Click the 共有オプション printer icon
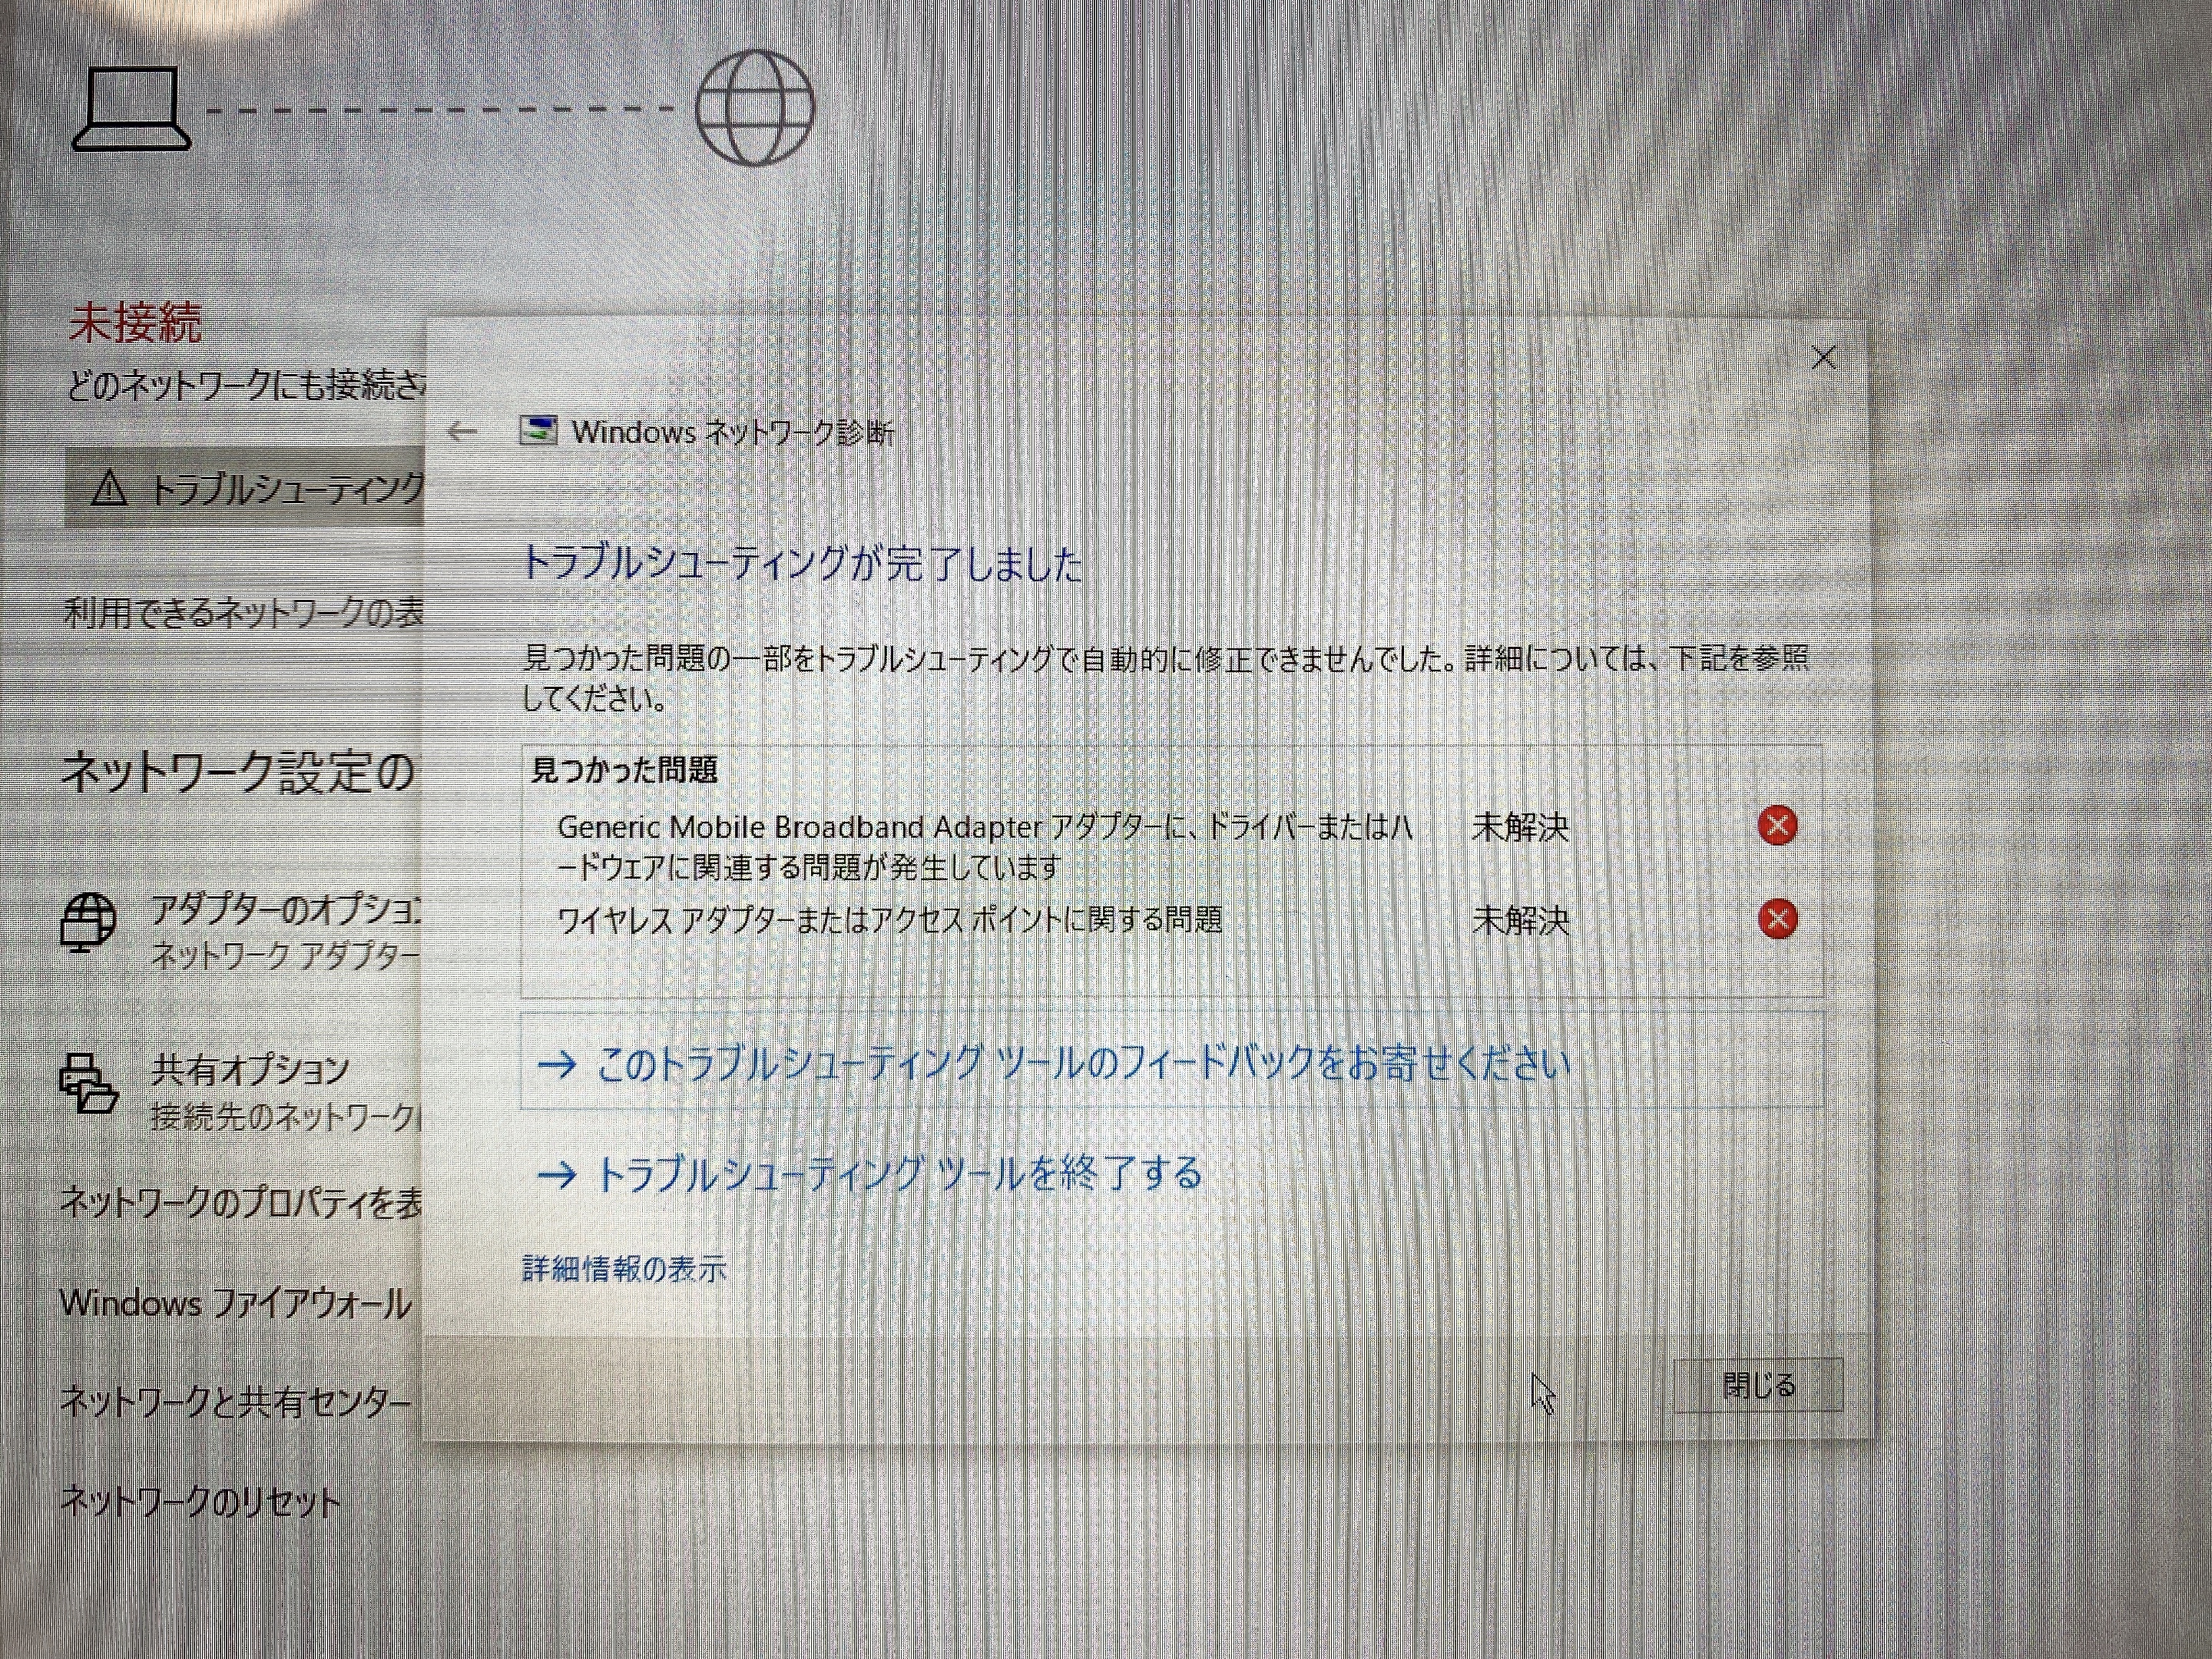The height and width of the screenshot is (1659, 2212). [x=89, y=1083]
